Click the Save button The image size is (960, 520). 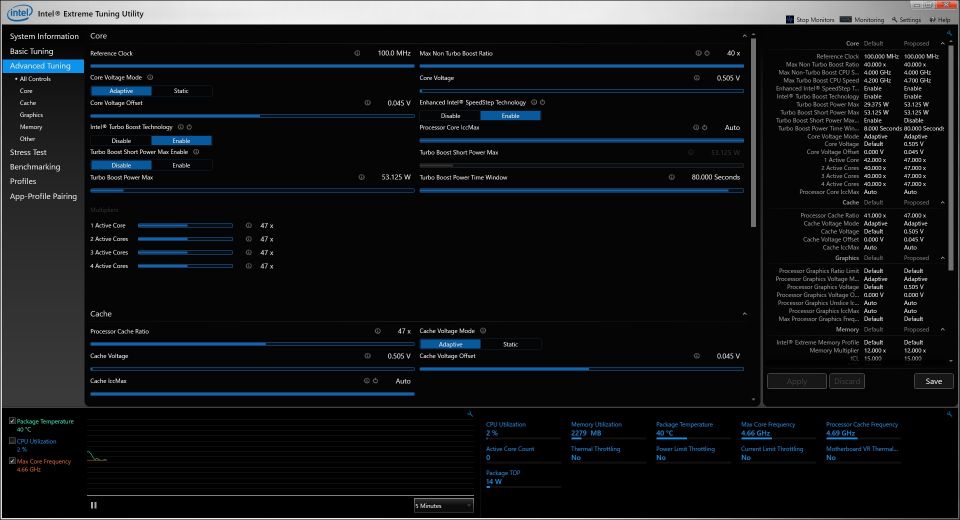click(x=933, y=381)
